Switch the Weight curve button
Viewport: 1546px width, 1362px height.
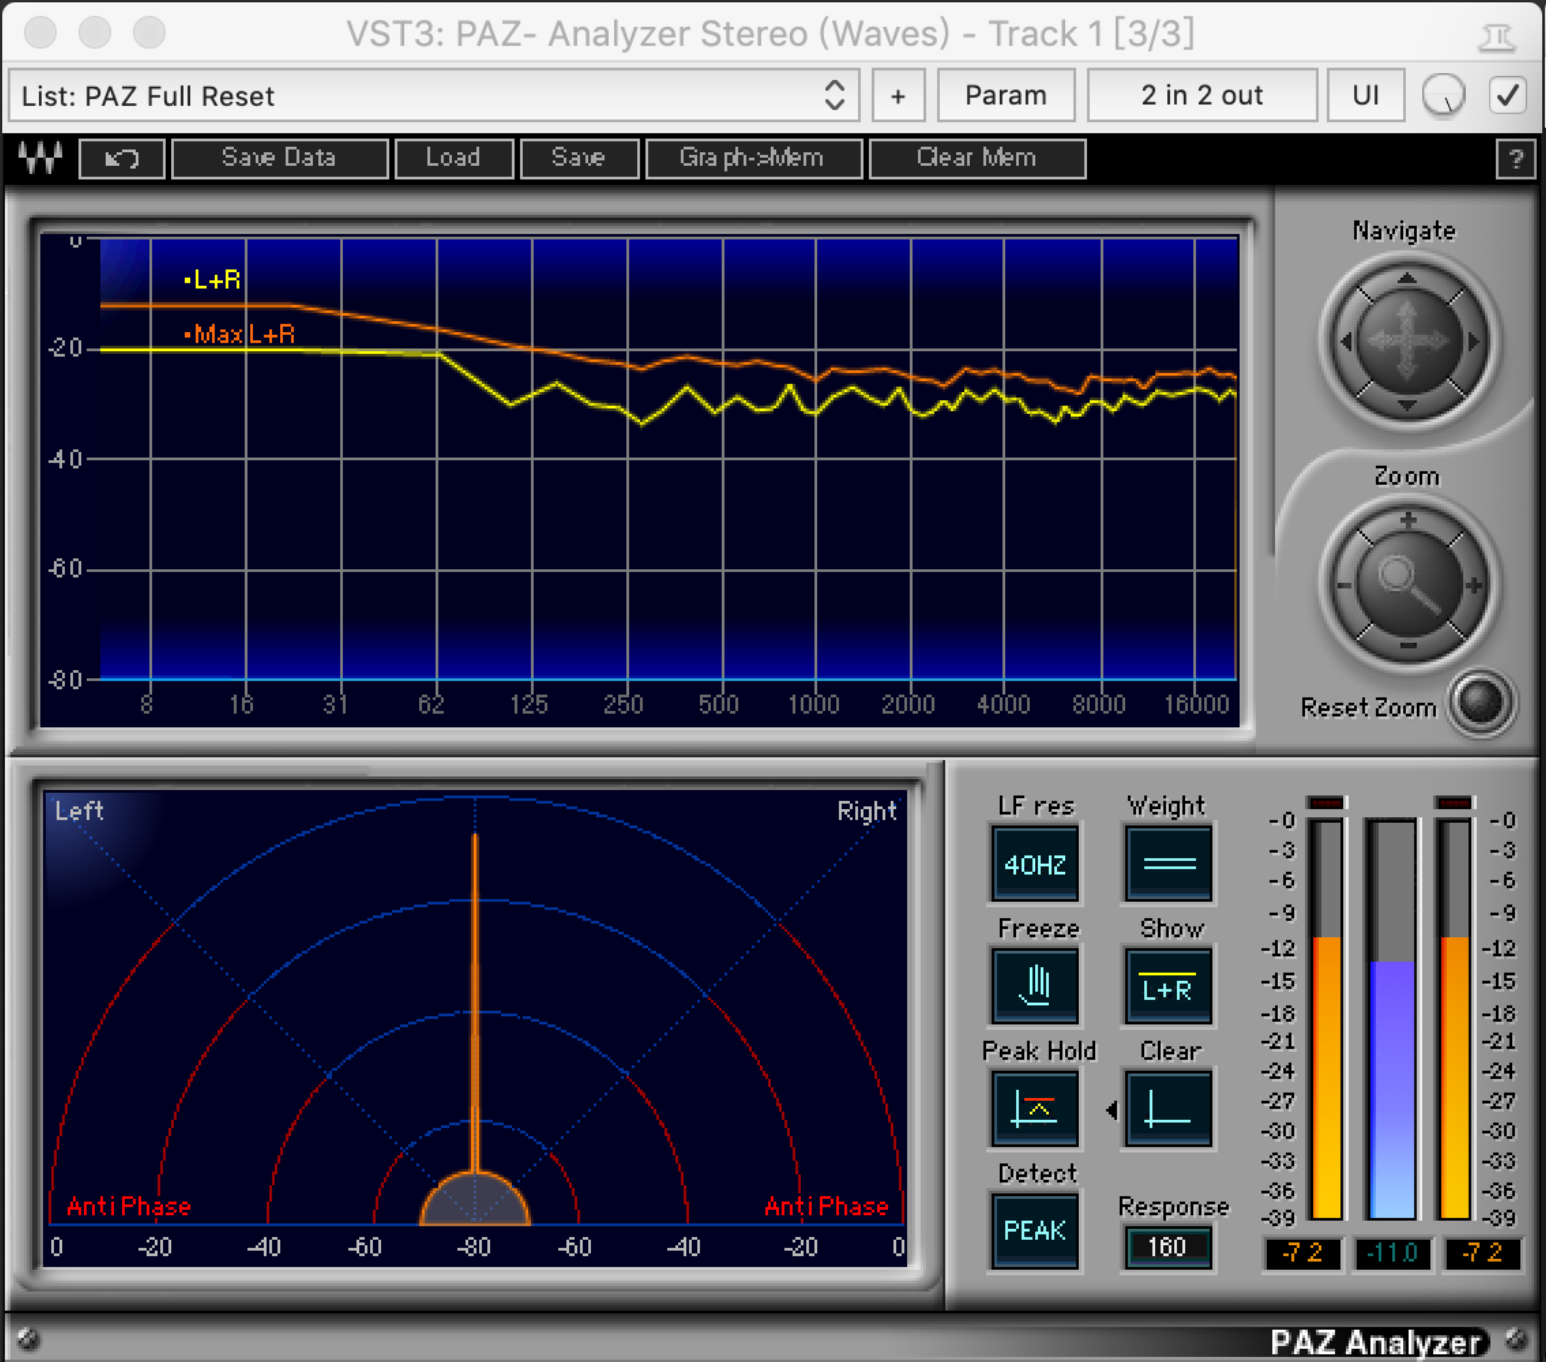[x=1168, y=864]
